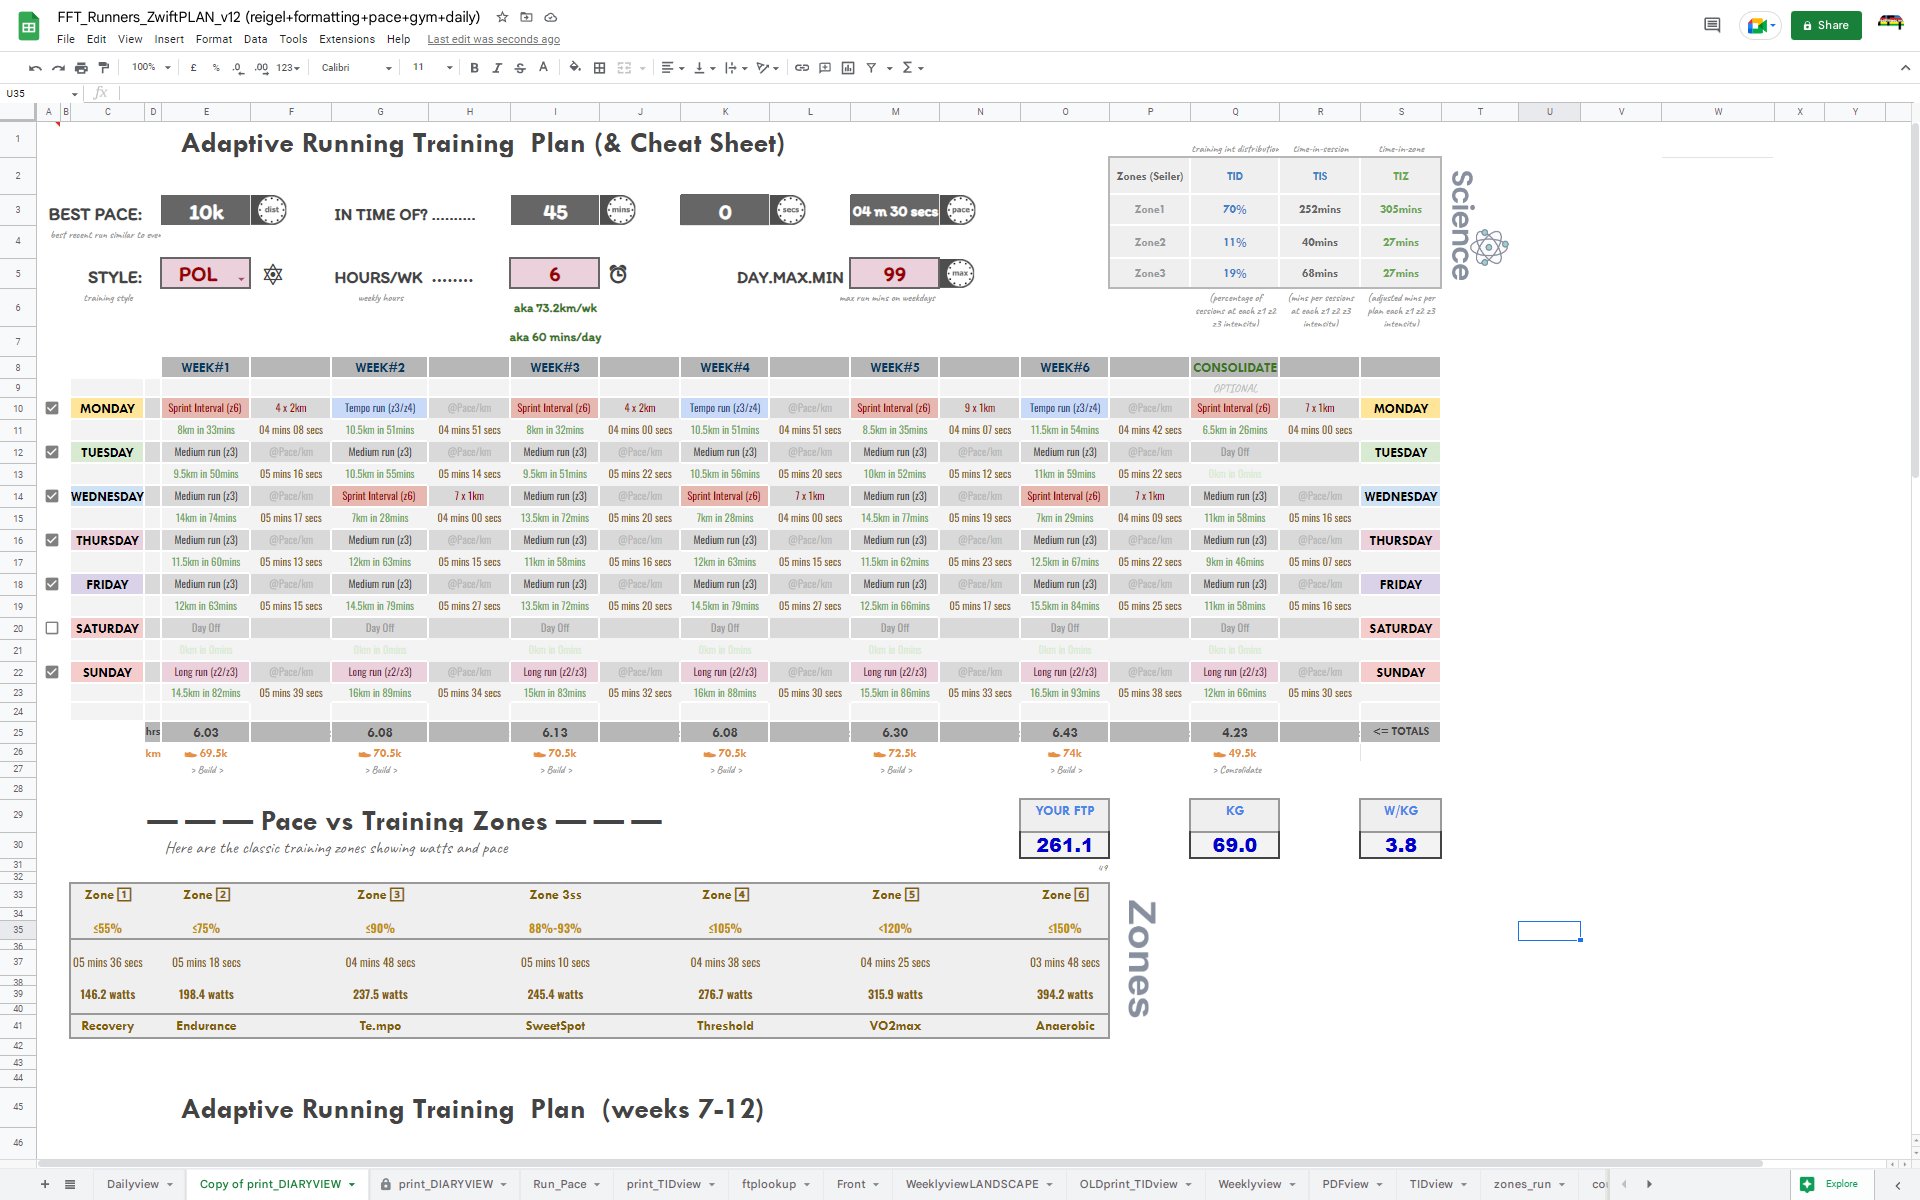Click the green Share button
The height and width of the screenshot is (1200, 1920).
point(1826,25)
